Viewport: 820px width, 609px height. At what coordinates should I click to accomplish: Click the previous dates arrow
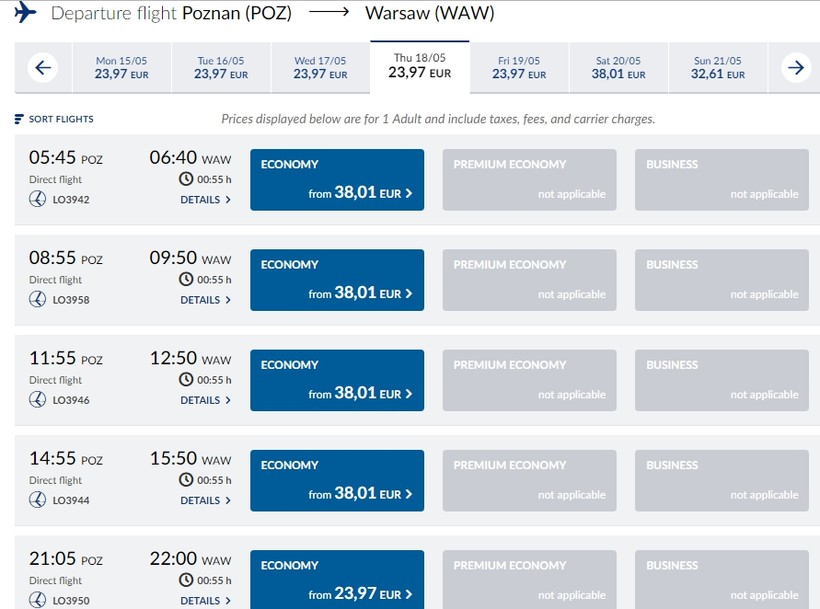(x=43, y=68)
